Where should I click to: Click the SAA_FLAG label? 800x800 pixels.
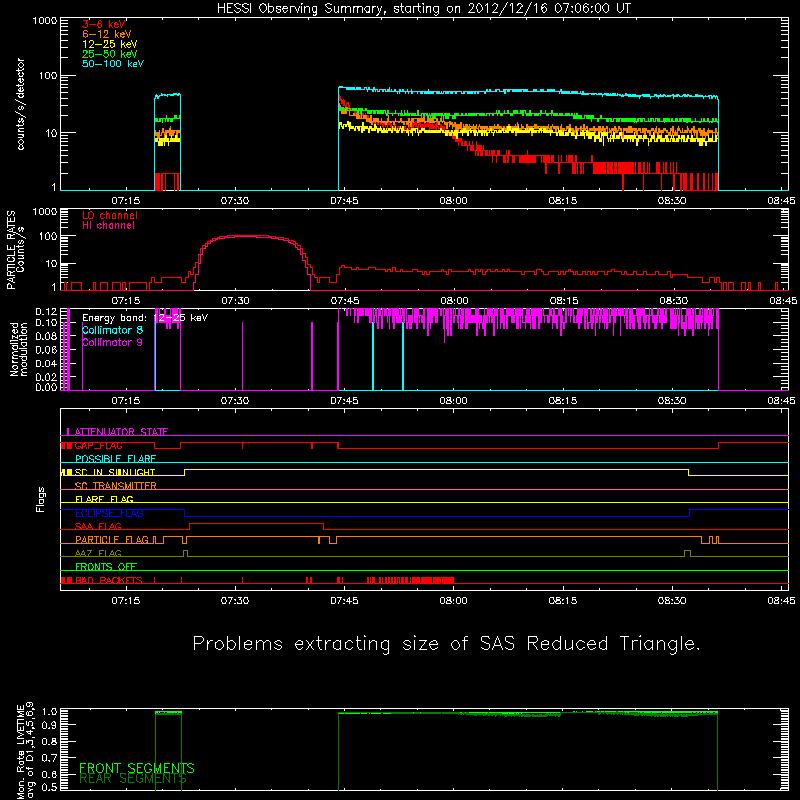(x=98, y=527)
